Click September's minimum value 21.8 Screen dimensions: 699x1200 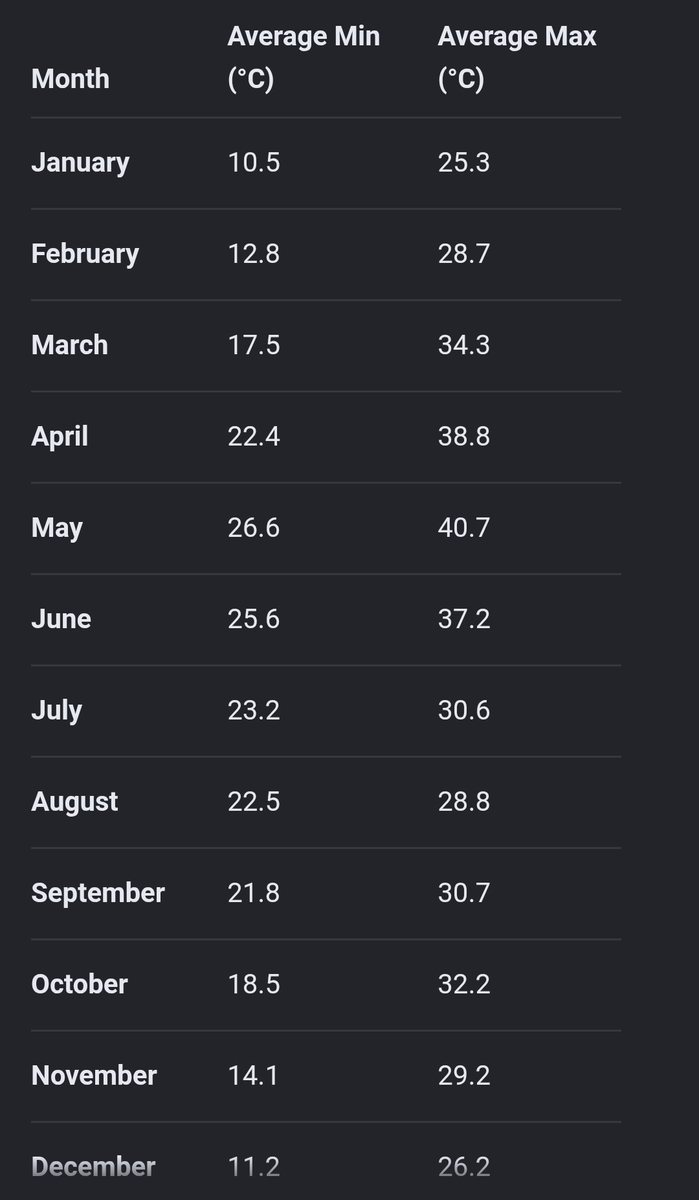click(x=253, y=893)
